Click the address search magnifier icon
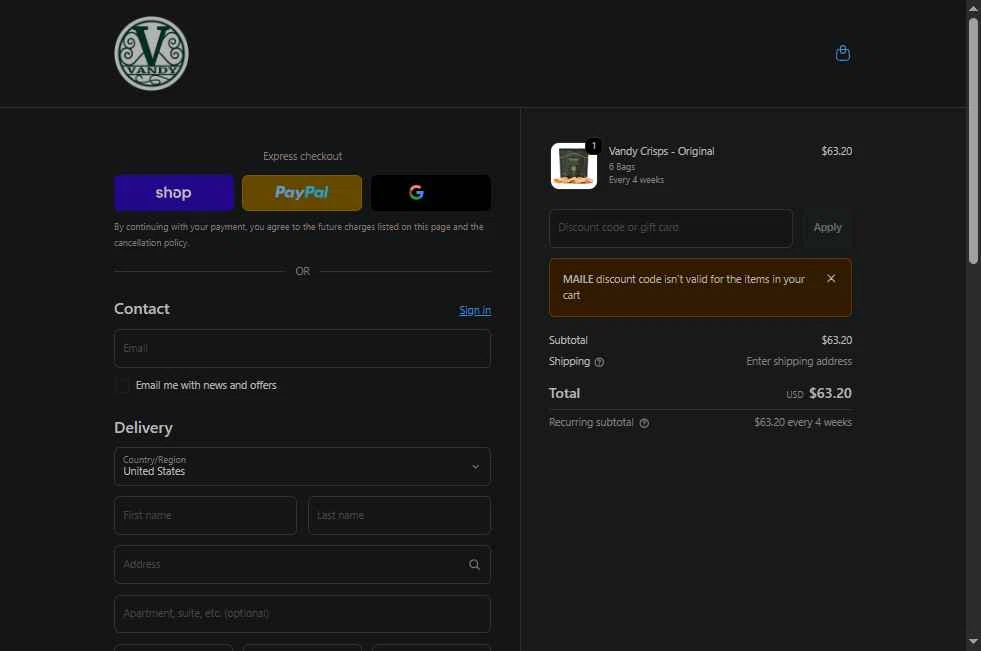The image size is (981, 651). (x=475, y=565)
